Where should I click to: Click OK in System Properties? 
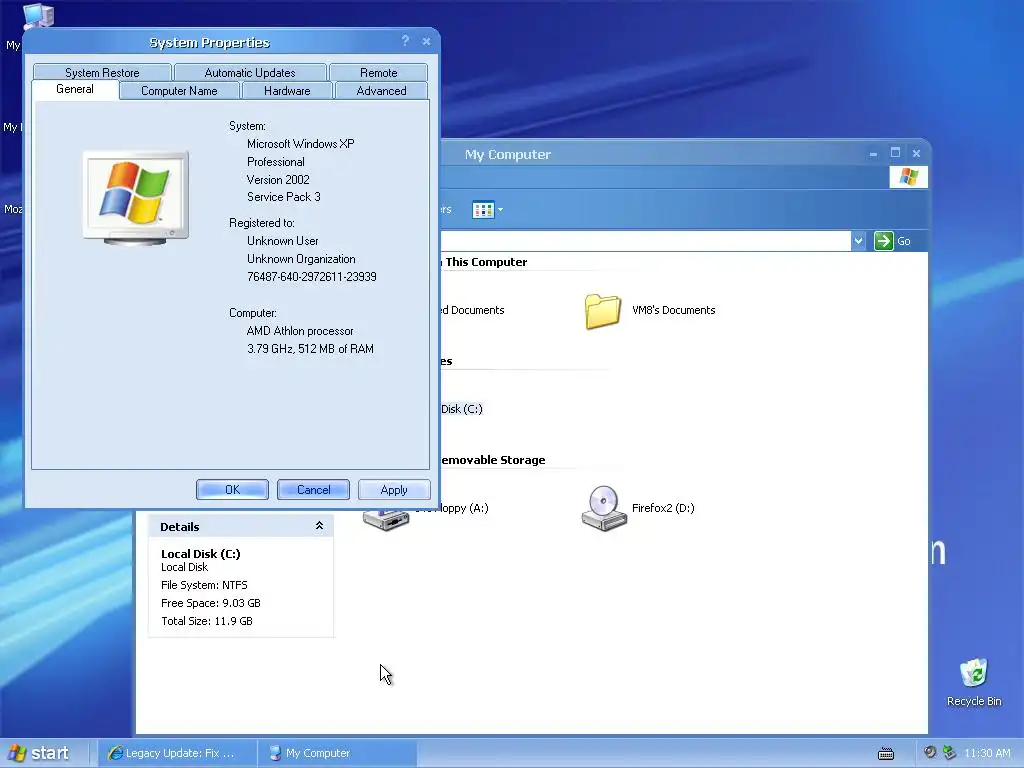(x=232, y=490)
